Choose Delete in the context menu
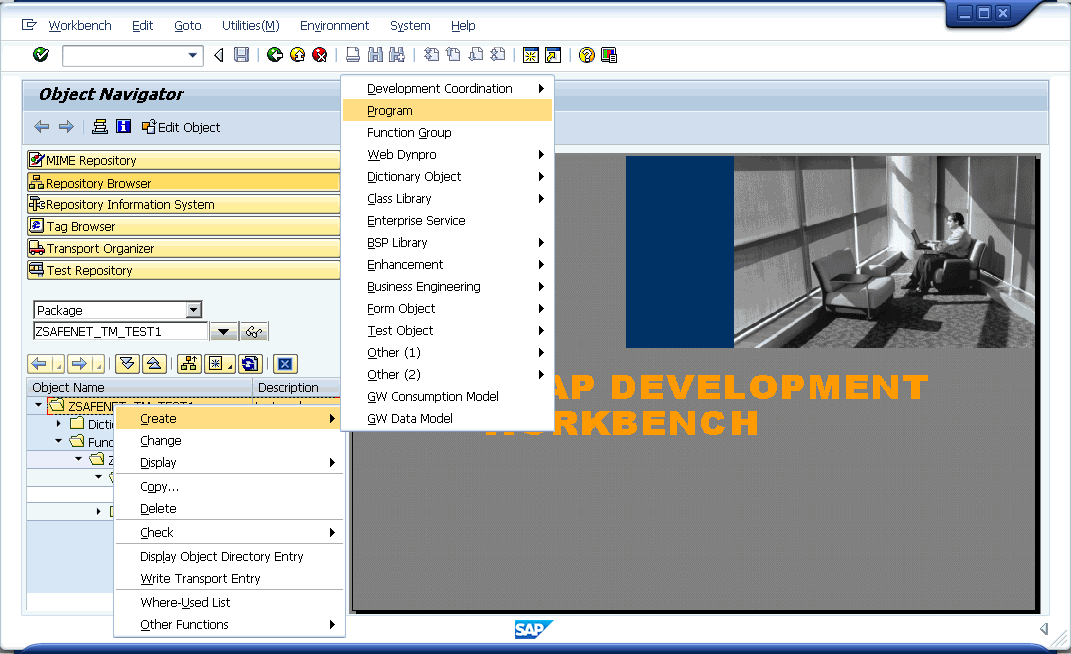 coord(229,508)
